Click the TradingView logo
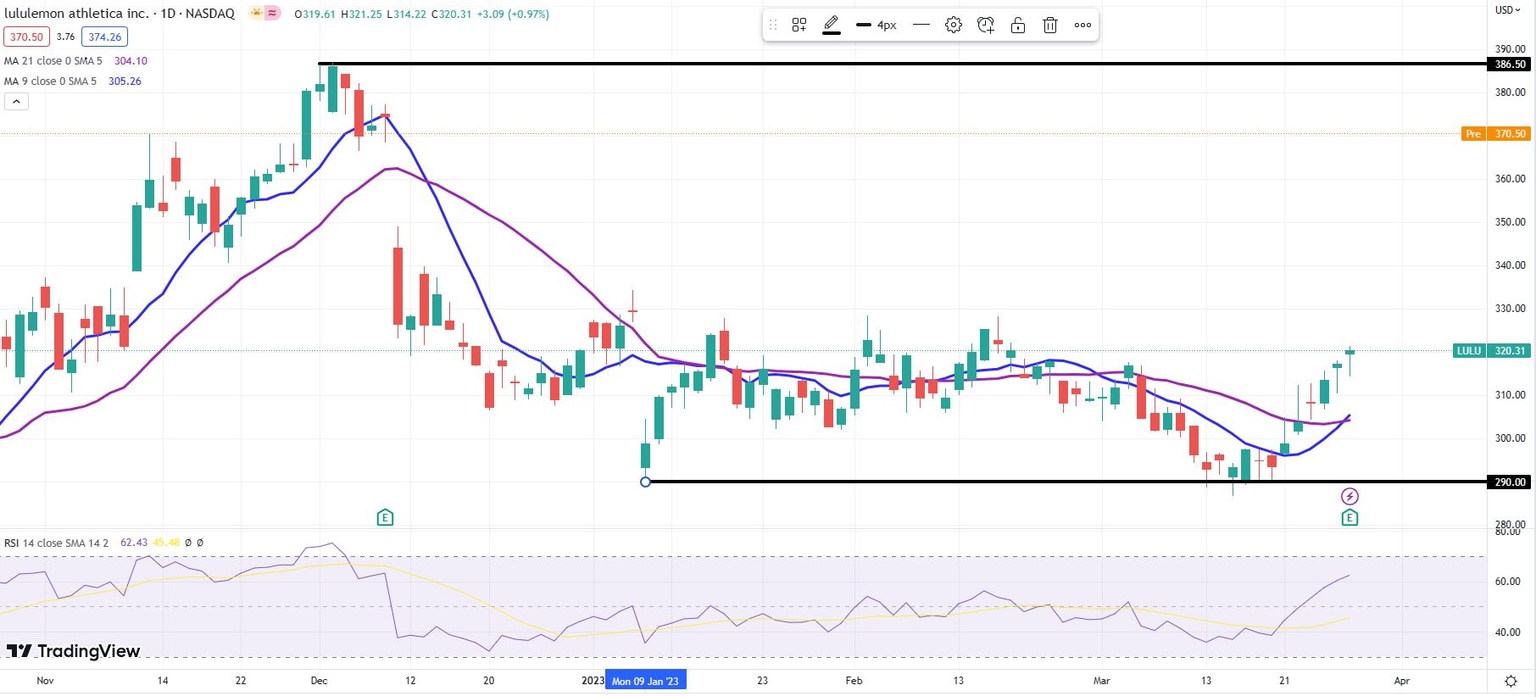This screenshot has width=1536, height=697. (x=74, y=651)
